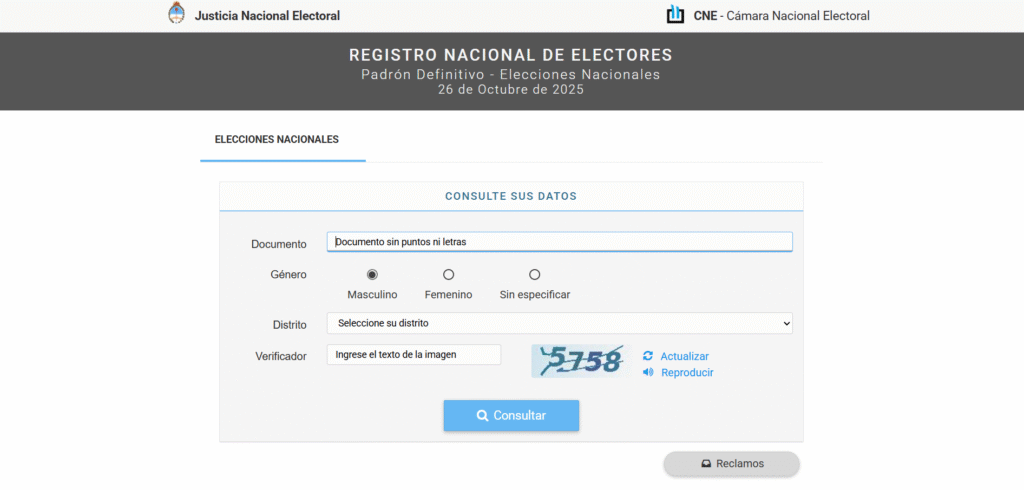The height and width of the screenshot is (490, 1024).
Task: Click the inbox icon on Reclamos button
Action: coord(705,464)
